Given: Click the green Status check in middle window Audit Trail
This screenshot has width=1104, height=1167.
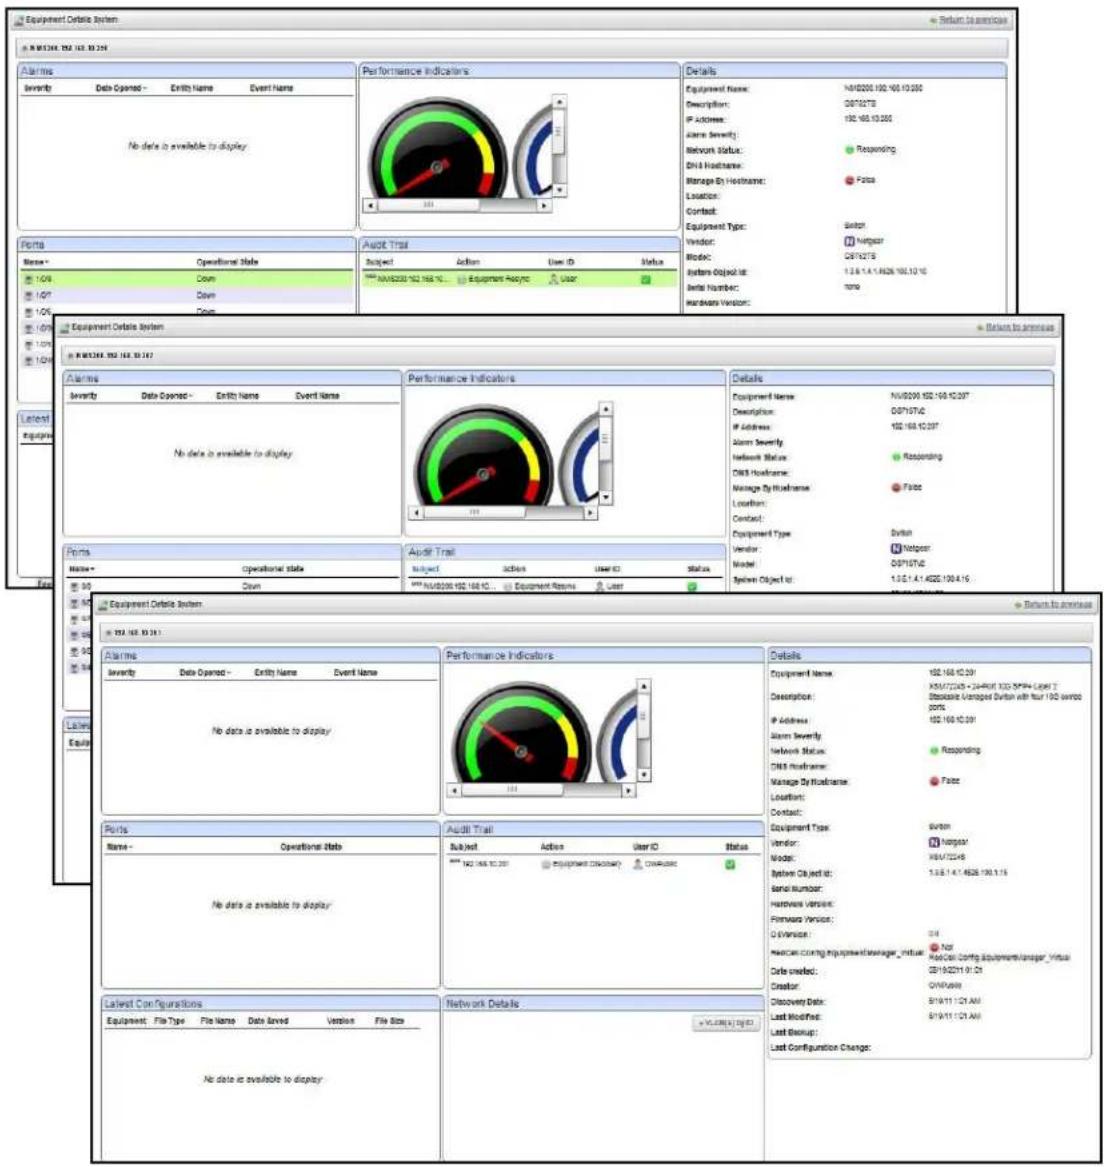Looking at the screenshot, I should 692,586.
